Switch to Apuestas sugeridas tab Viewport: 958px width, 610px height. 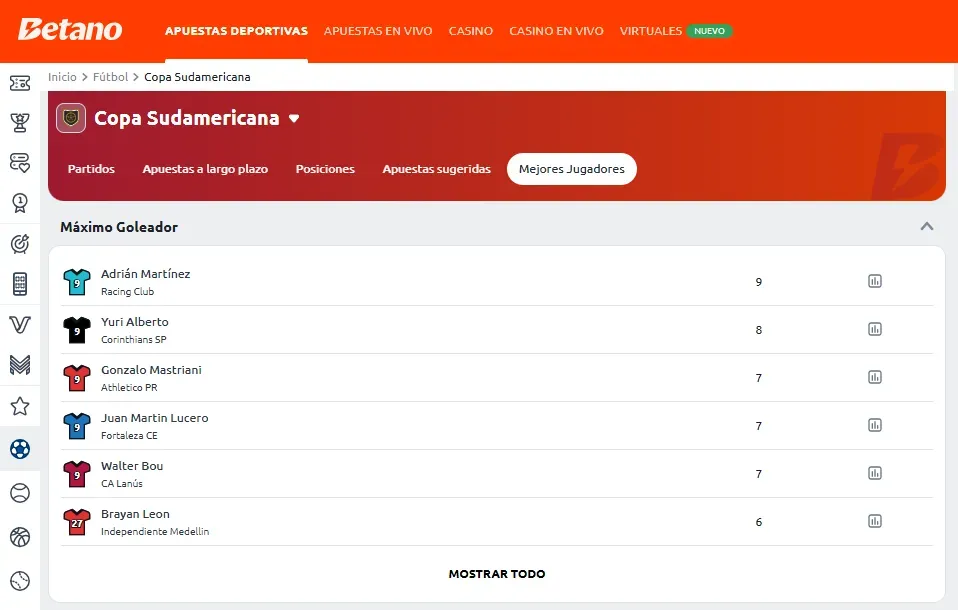tap(436, 169)
